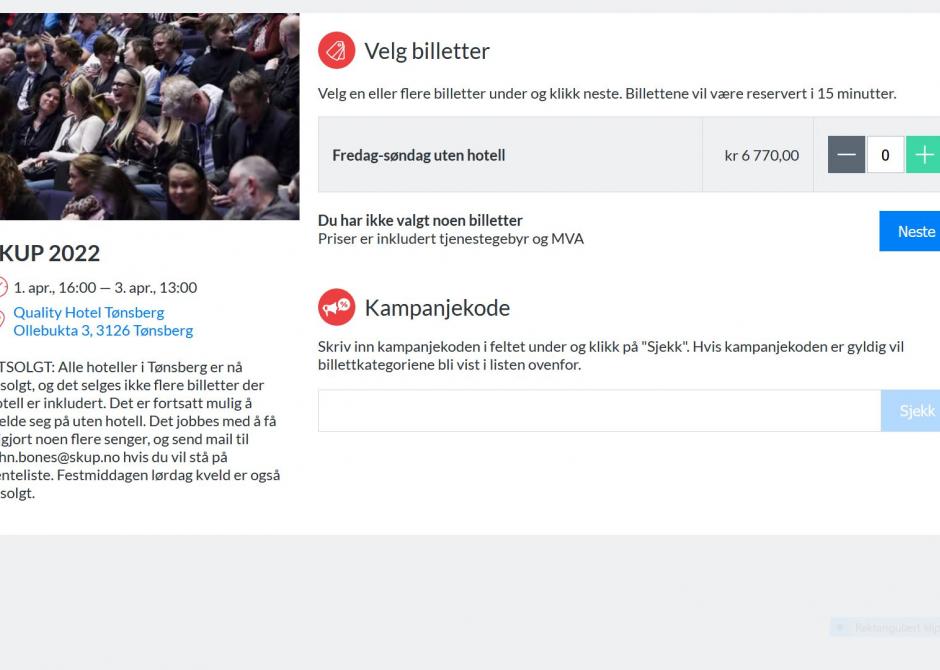Click the blue Neste button

coord(910,231)
